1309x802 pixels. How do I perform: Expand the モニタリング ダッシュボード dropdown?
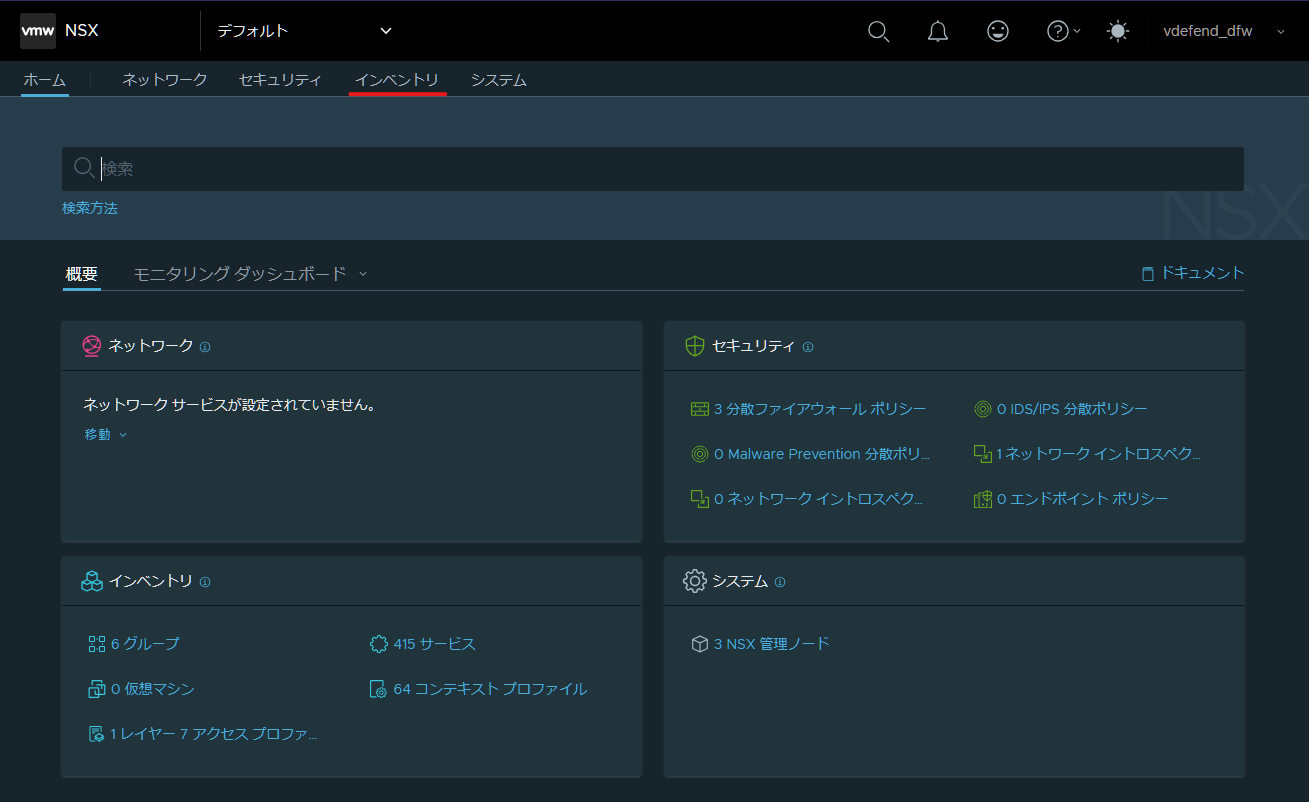click(x=250, y=273)
